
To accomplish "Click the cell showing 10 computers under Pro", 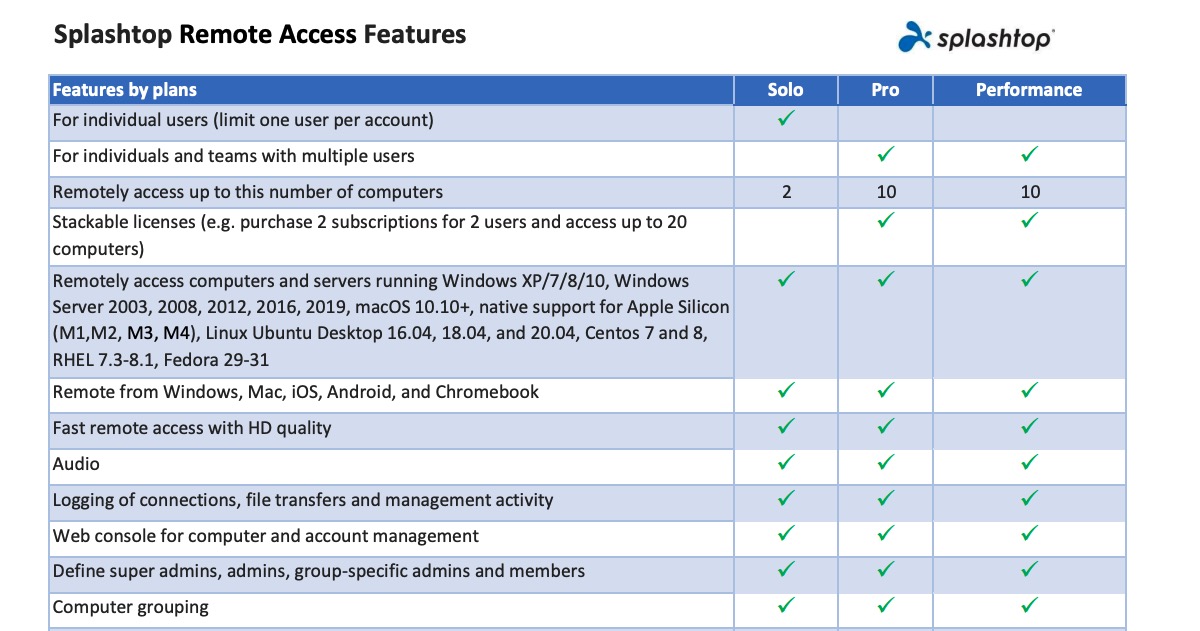I will [x=884, y=191].
